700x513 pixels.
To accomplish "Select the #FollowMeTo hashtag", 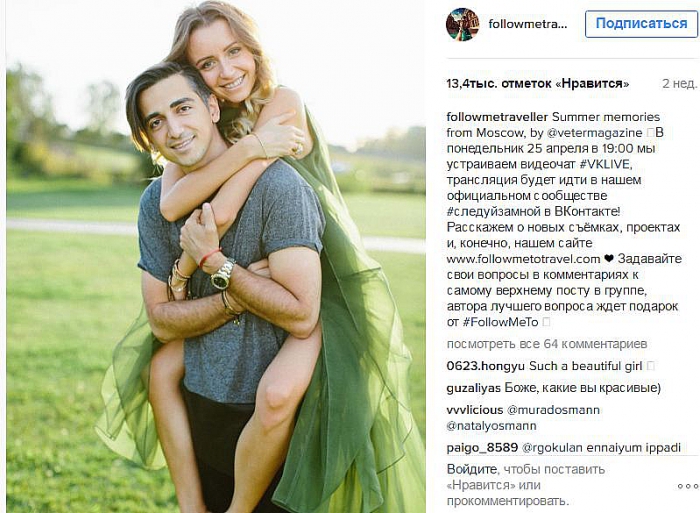I will coord(500,322).
